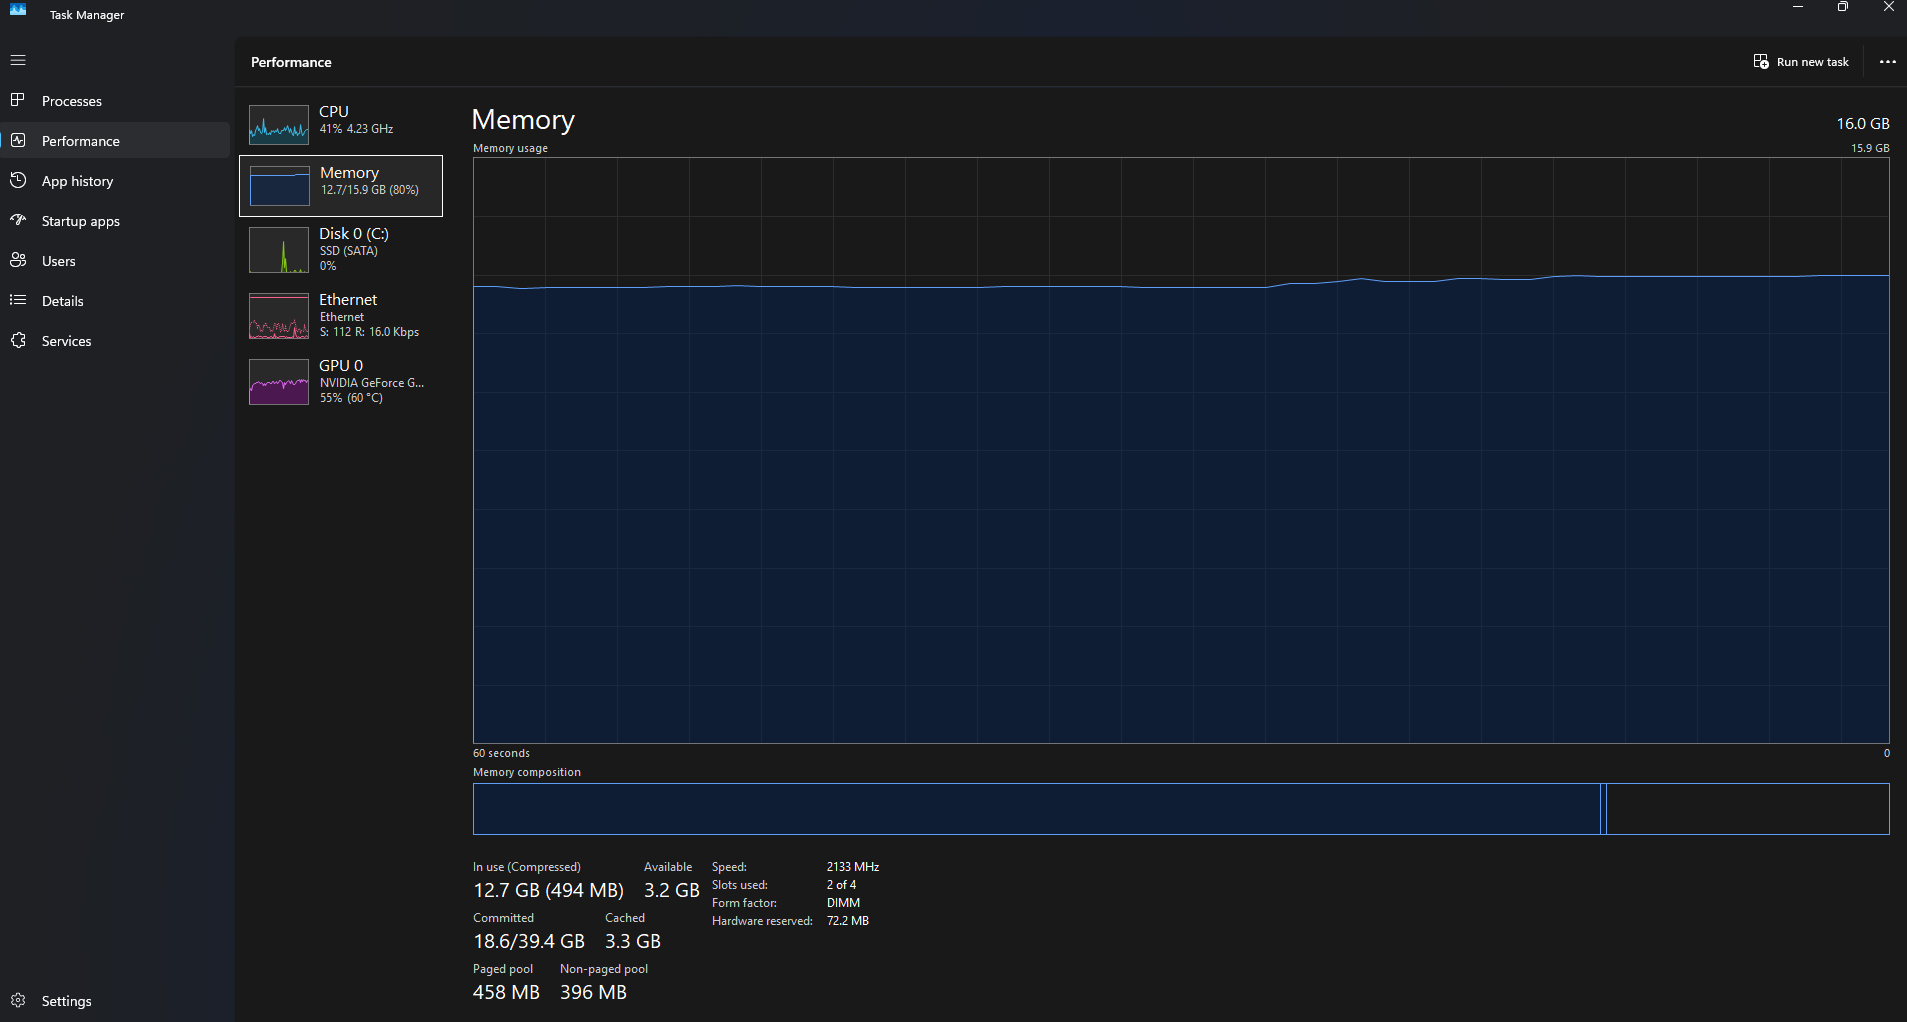This screenshot has height=1022, width=1907.
Task: Click the 15.9 GB graph maximum label
Action: 1870,148
